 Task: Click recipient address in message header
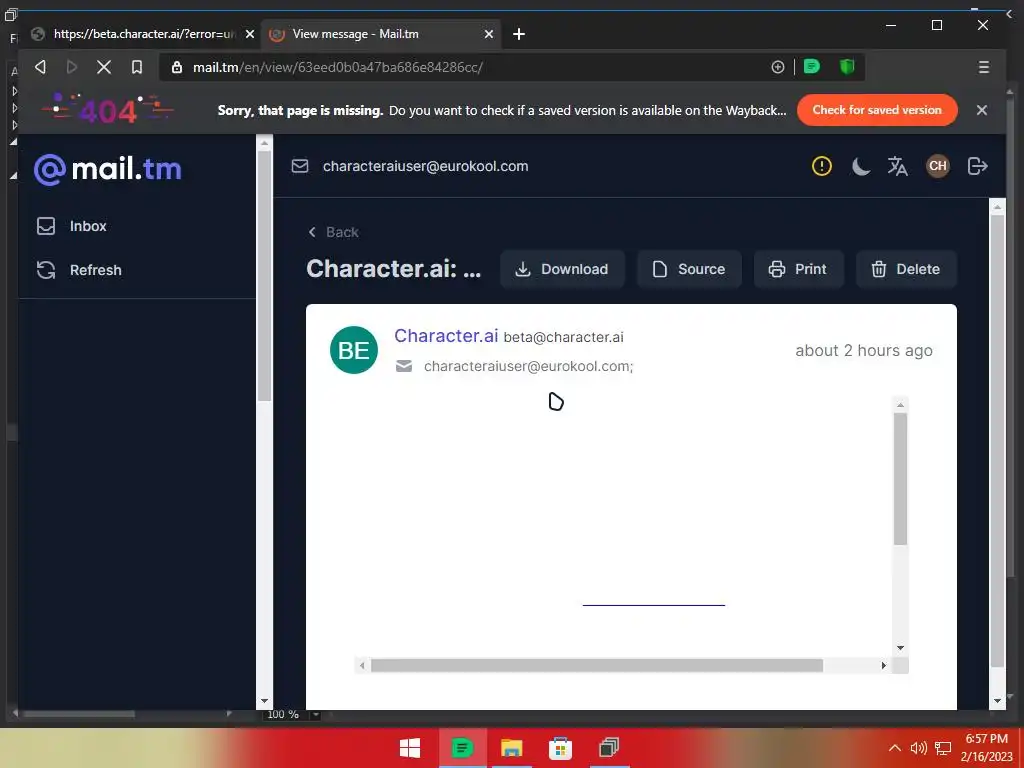(528, 366)
